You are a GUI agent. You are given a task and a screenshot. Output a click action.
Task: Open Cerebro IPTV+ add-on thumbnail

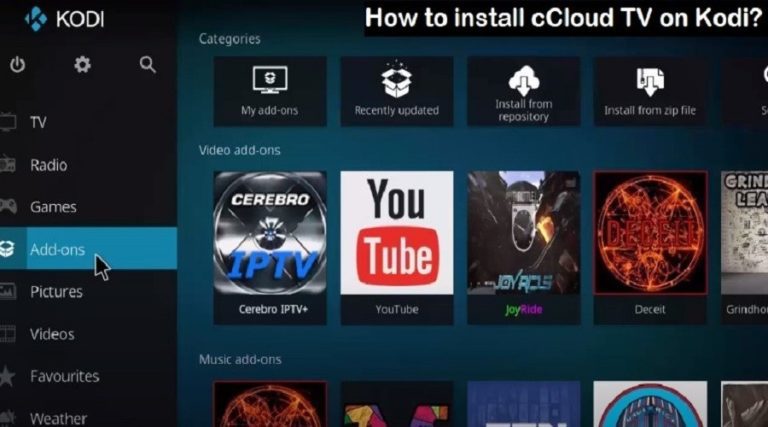pos(270,233)
